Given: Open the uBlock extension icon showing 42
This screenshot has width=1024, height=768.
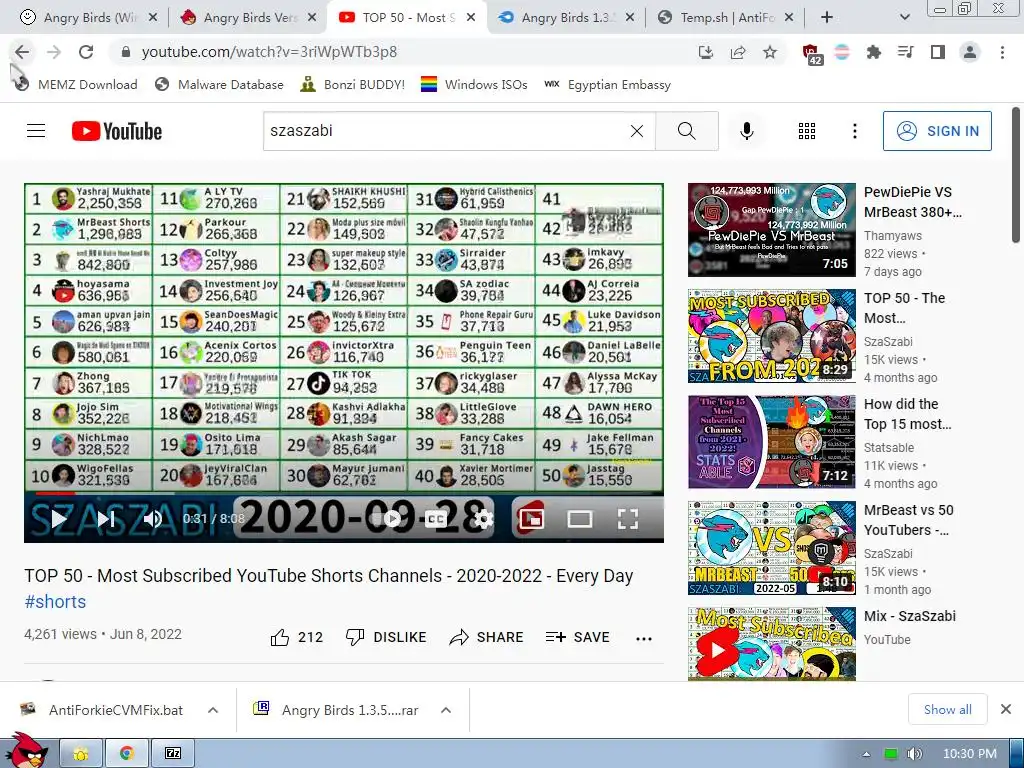Looking at the screenshot, I should 812,54.
